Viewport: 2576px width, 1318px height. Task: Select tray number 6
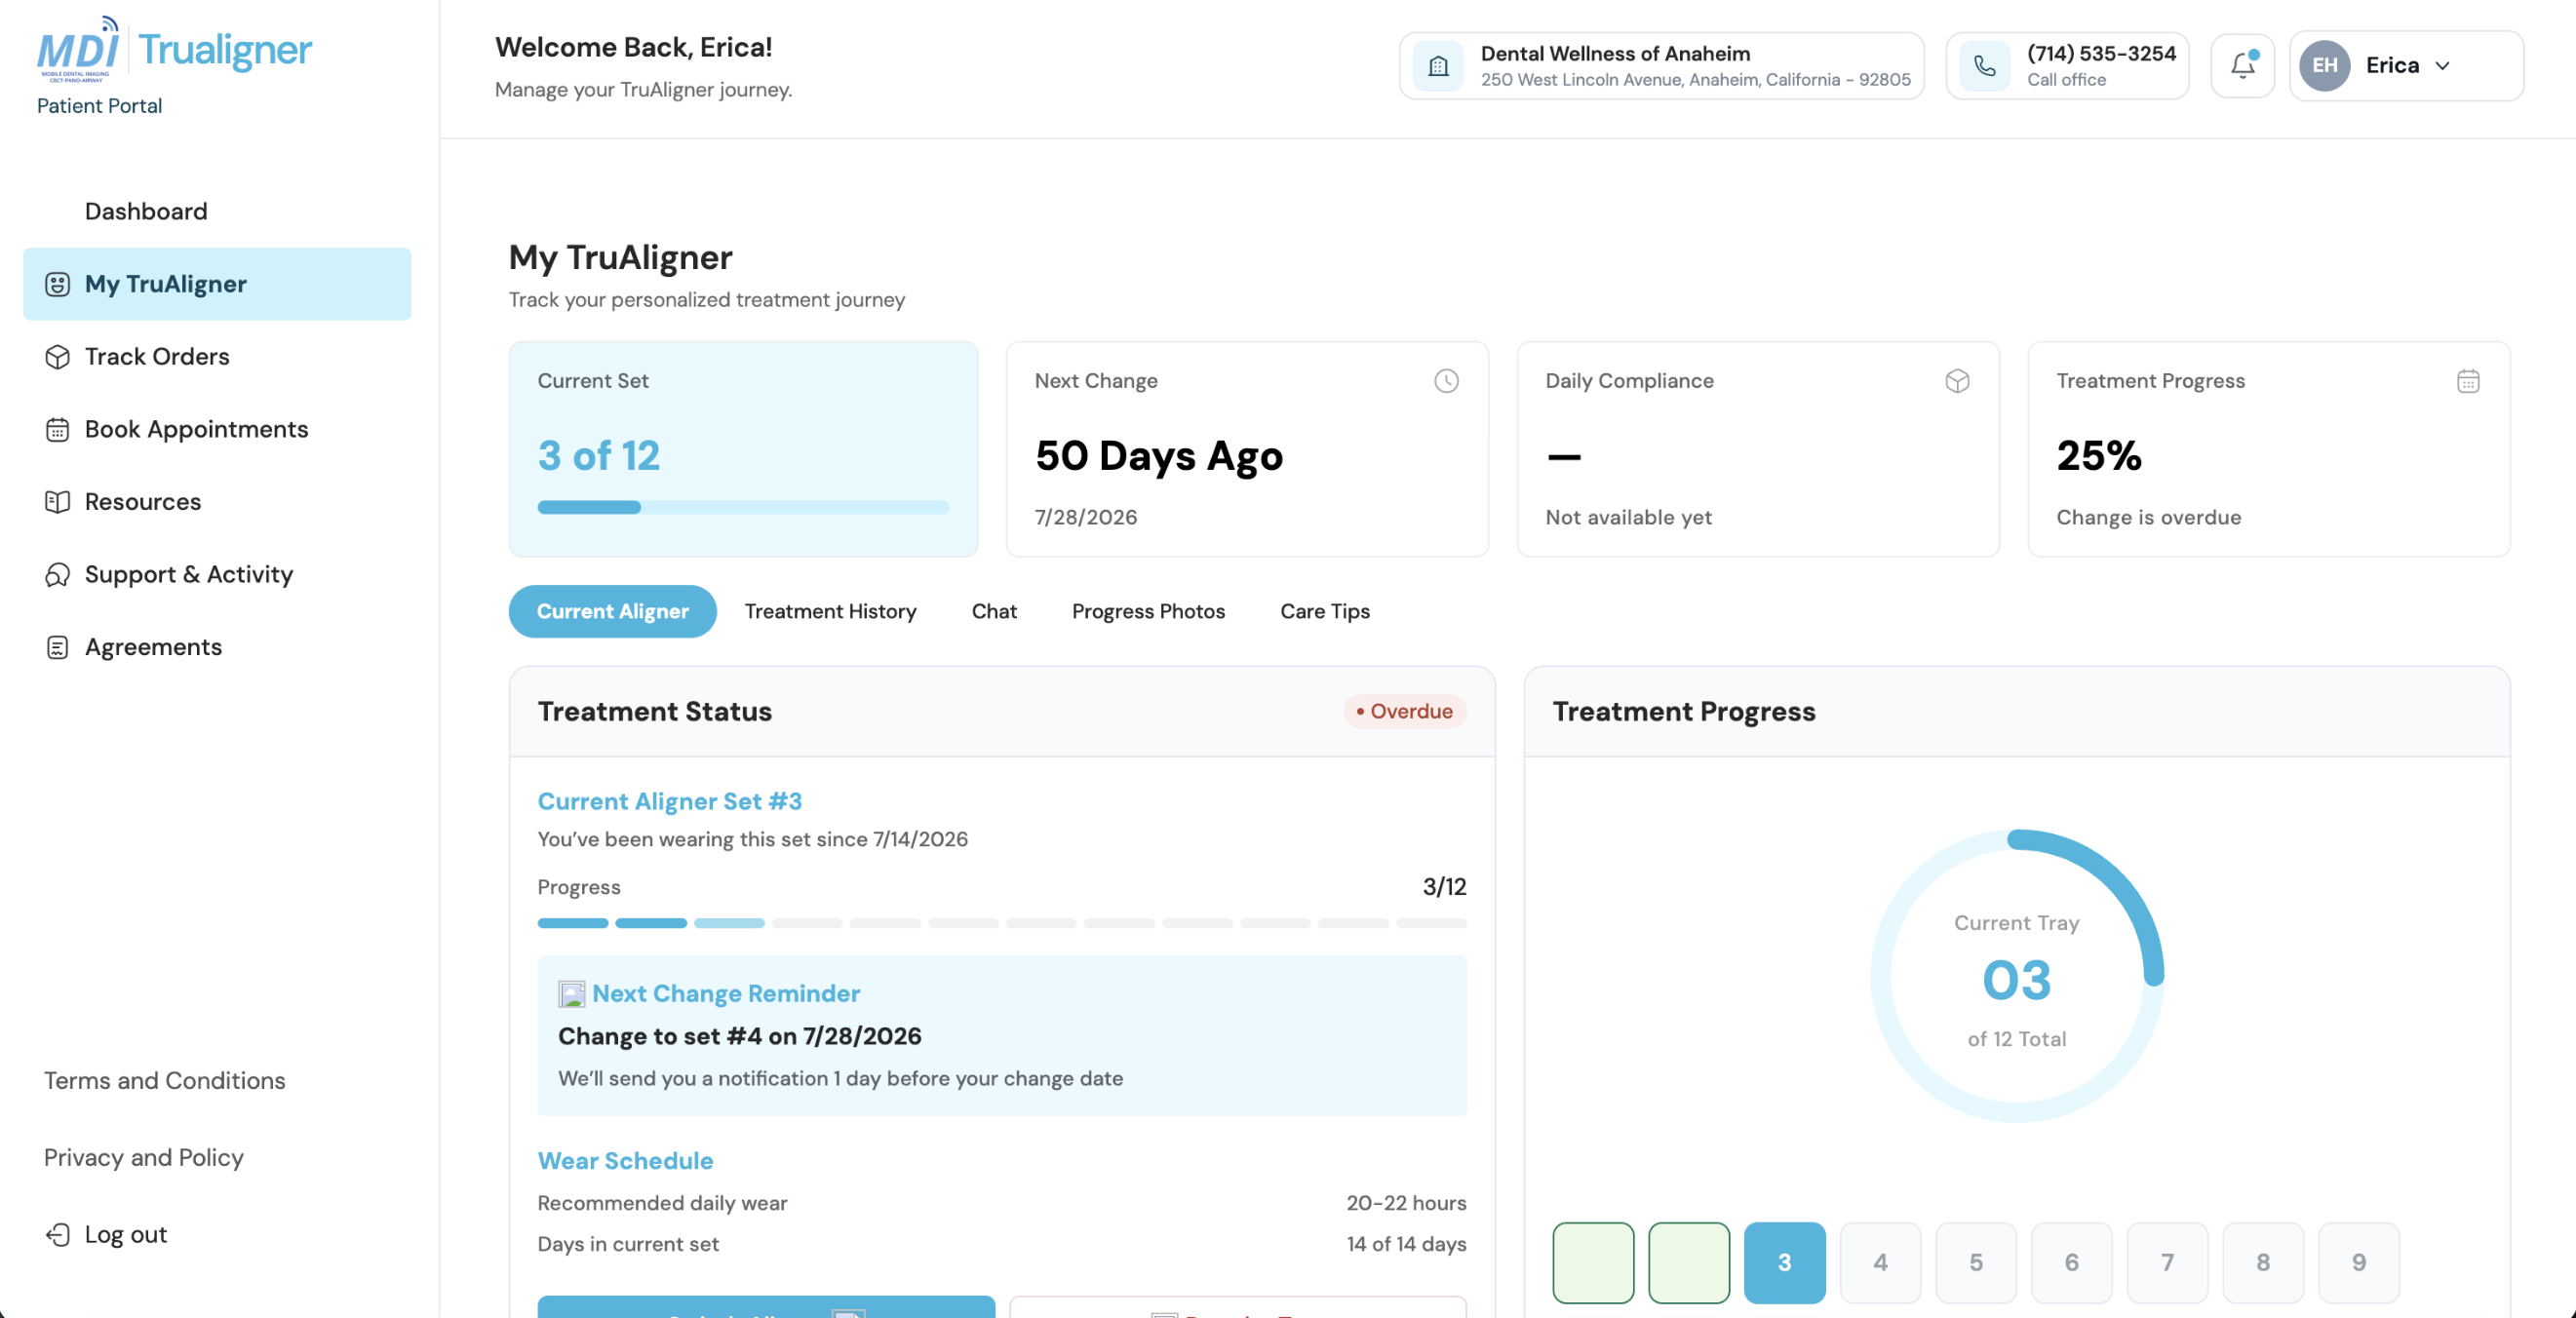pyautogui.click(x=2071, y=1263)
